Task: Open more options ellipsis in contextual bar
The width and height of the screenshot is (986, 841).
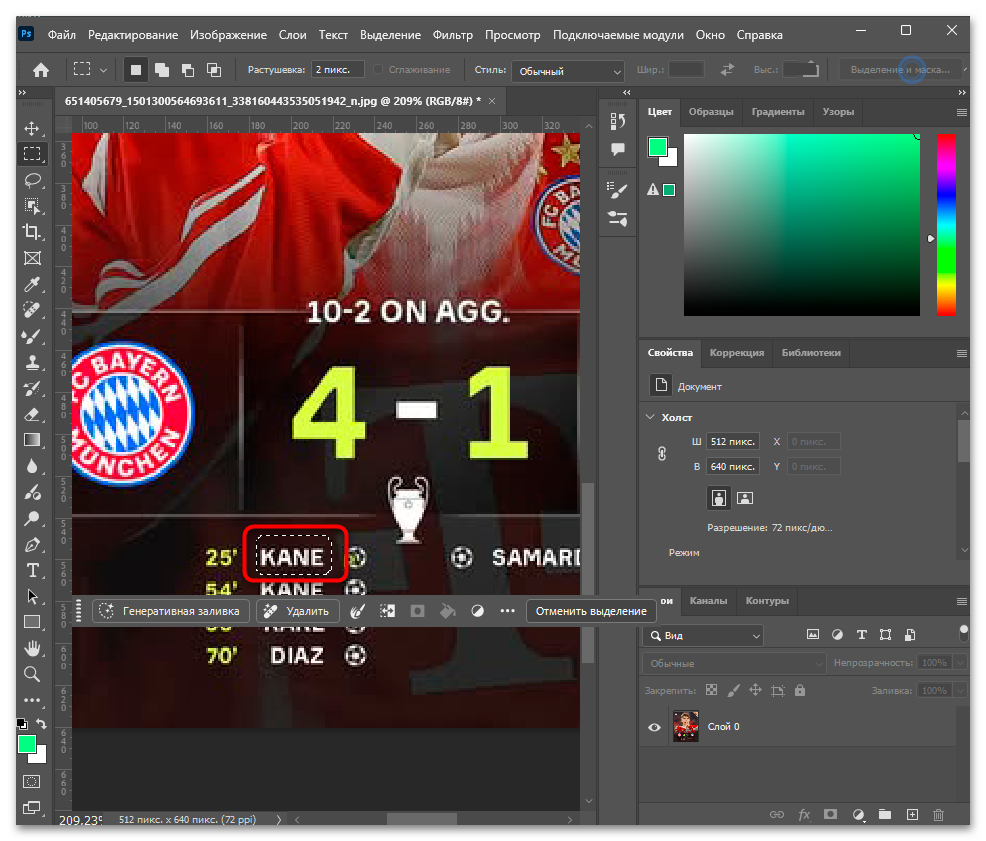Action: pyautogui.click(x=507, y=611)
